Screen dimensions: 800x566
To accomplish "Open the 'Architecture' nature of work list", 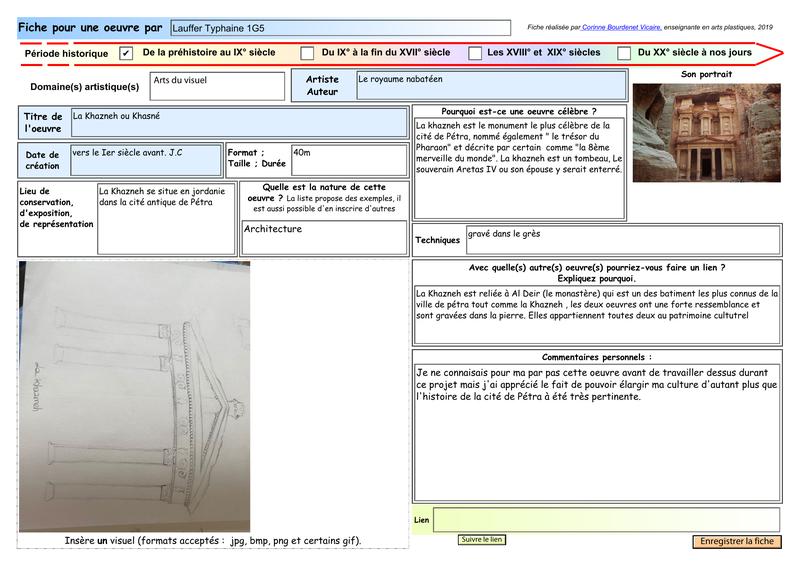I will 323,237.
